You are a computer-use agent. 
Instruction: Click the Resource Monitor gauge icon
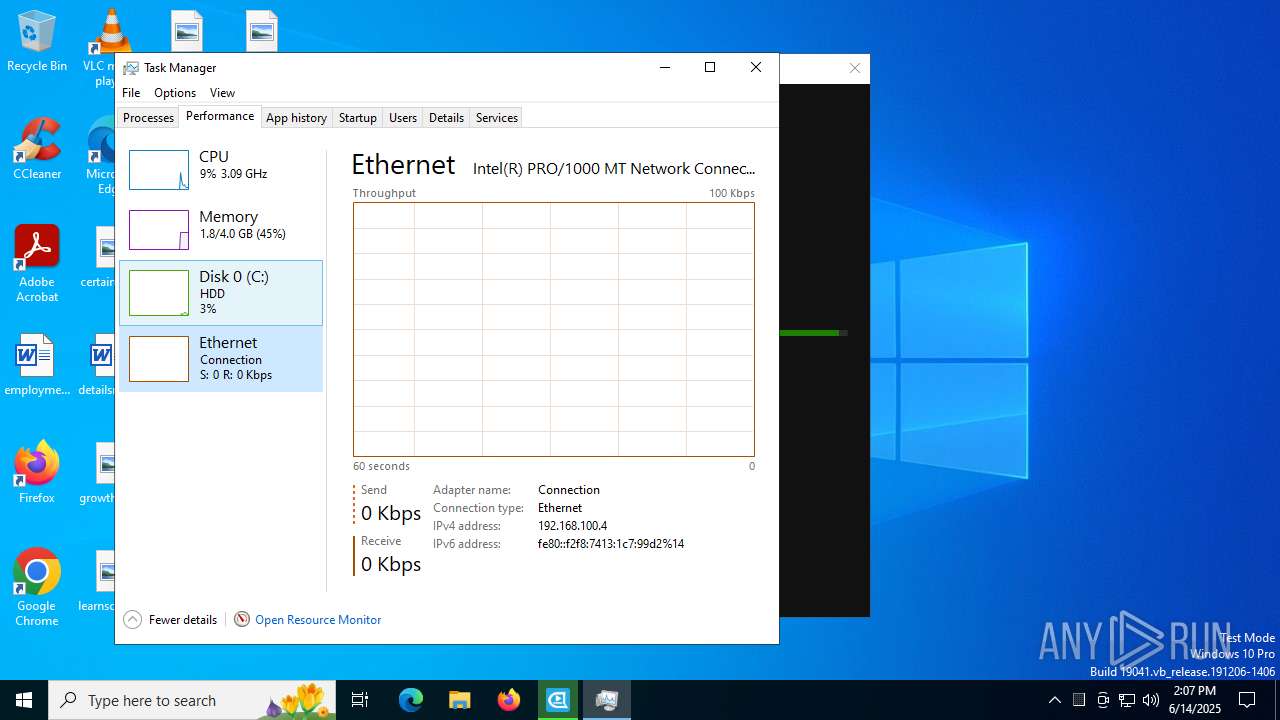pos(242,619)
